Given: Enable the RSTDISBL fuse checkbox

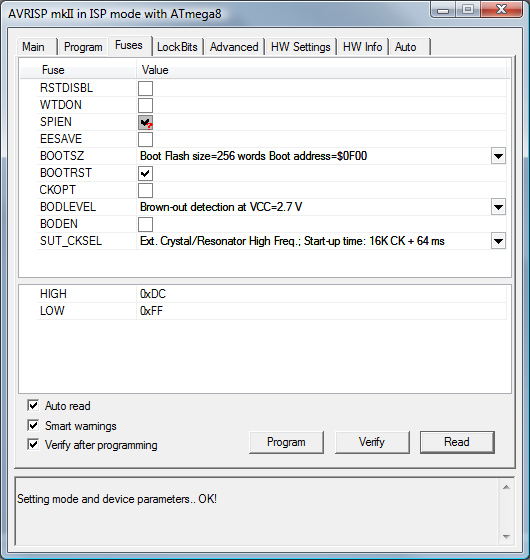Looking at the screenshot, I should pyautogui.click(x=145, y=88).
